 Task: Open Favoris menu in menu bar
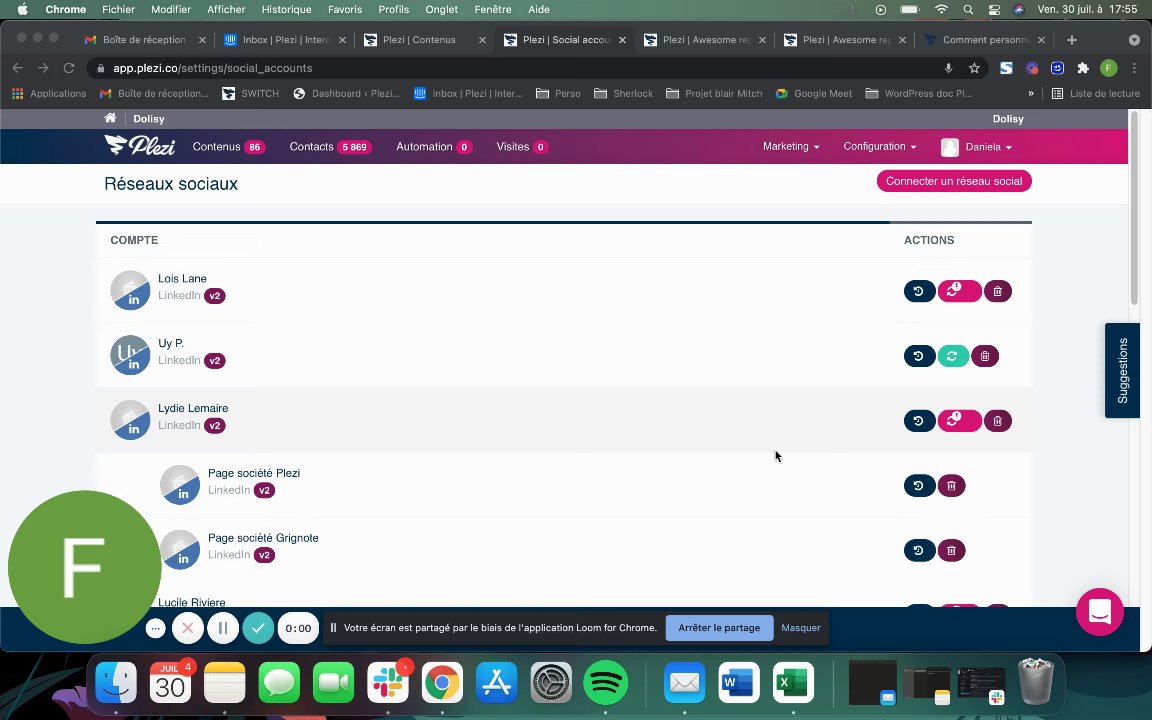345,10
